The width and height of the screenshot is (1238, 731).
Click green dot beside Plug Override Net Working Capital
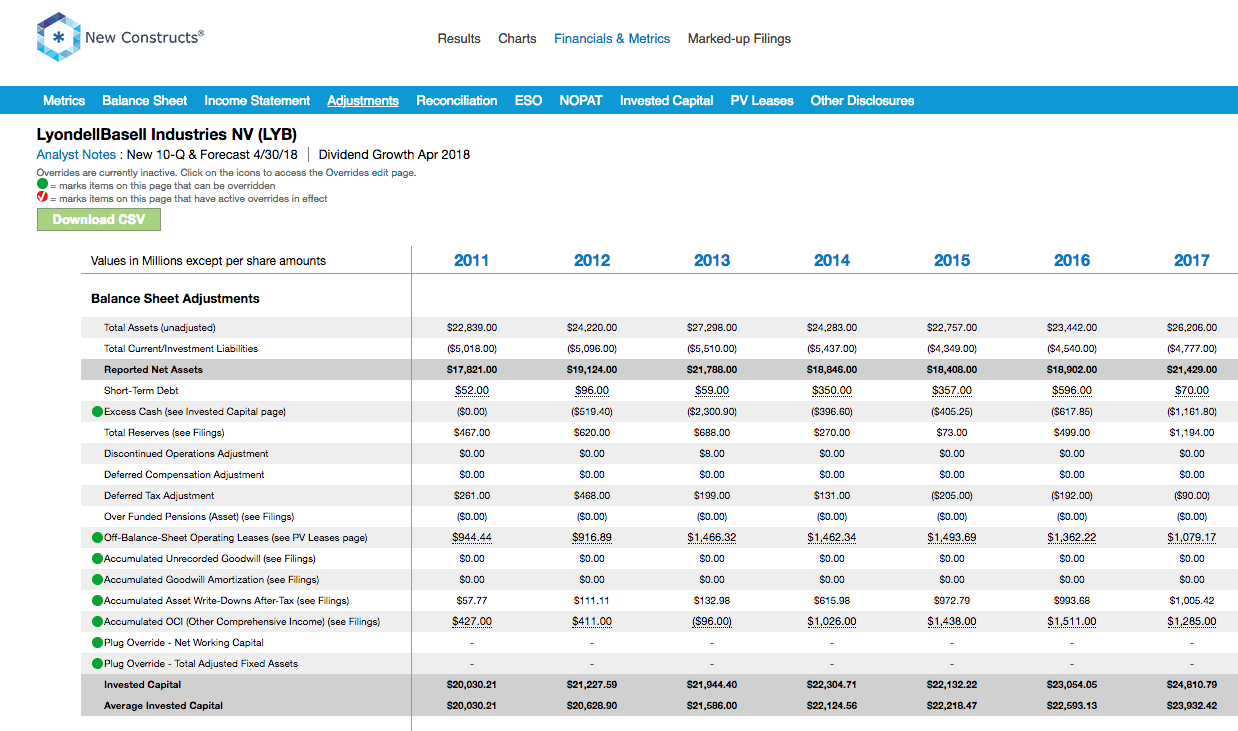97,643
